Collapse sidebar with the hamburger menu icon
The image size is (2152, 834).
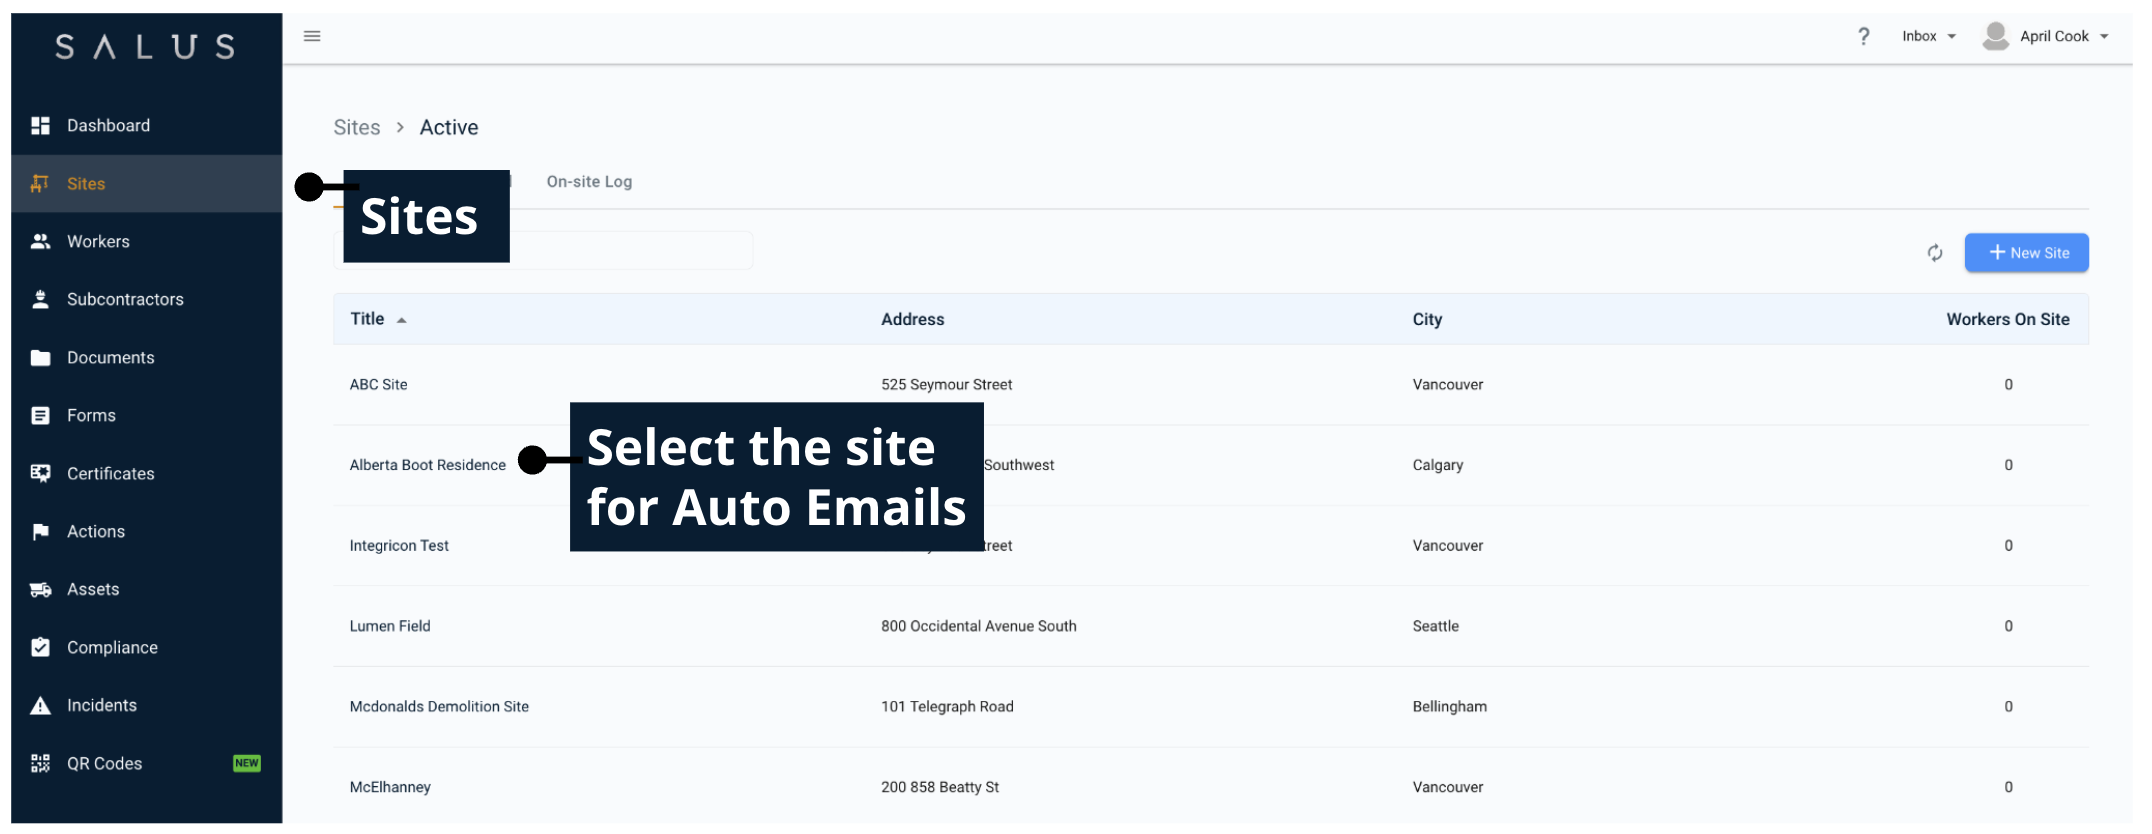[x=312, y=37]
